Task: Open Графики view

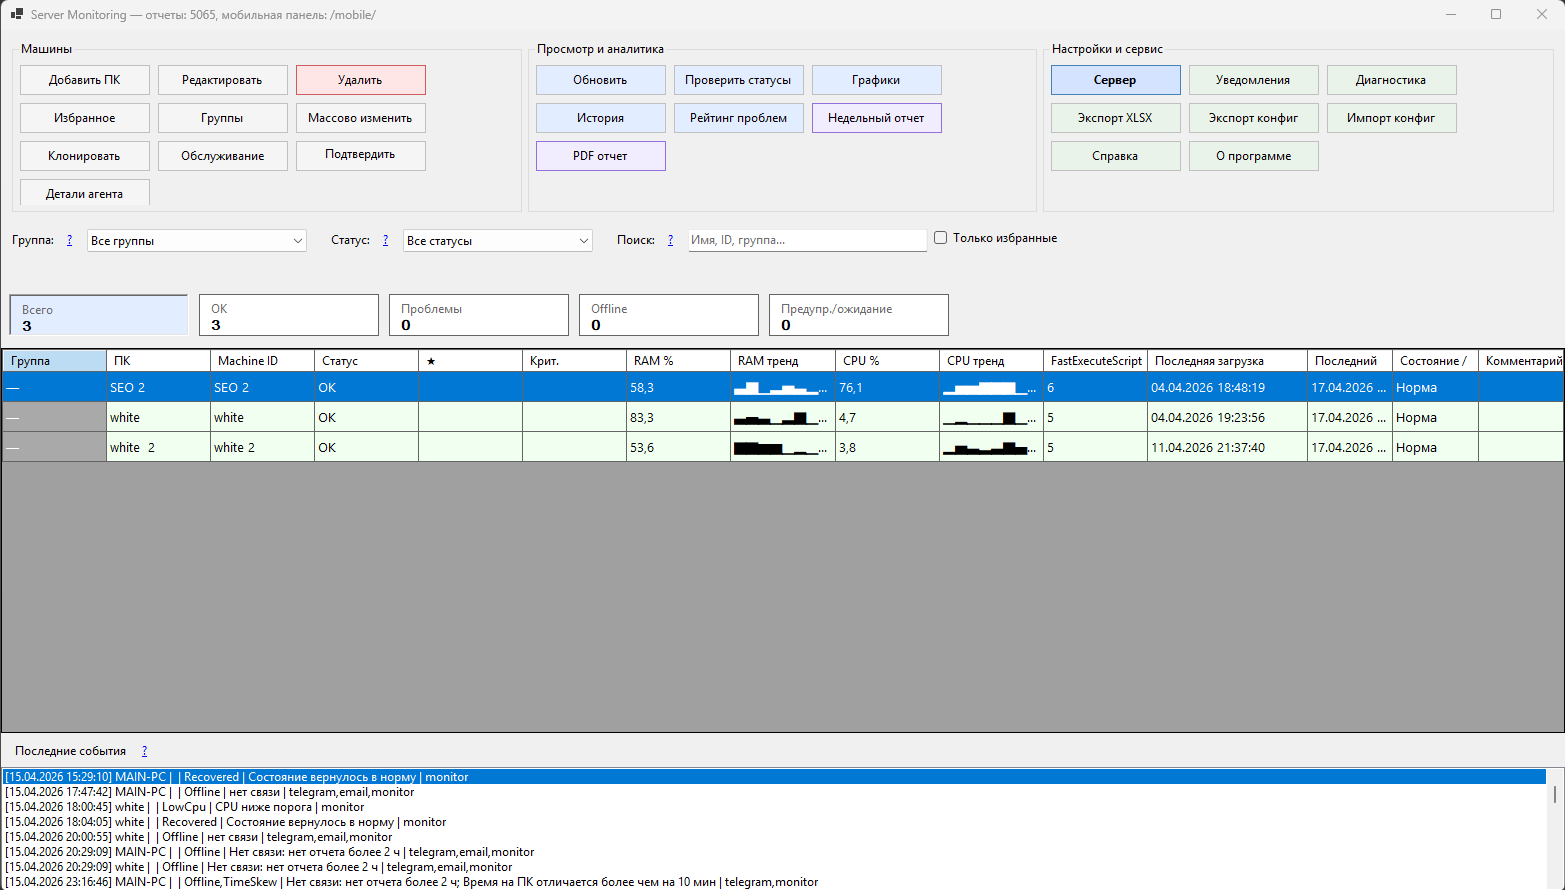Action: (x=877, y=80)
